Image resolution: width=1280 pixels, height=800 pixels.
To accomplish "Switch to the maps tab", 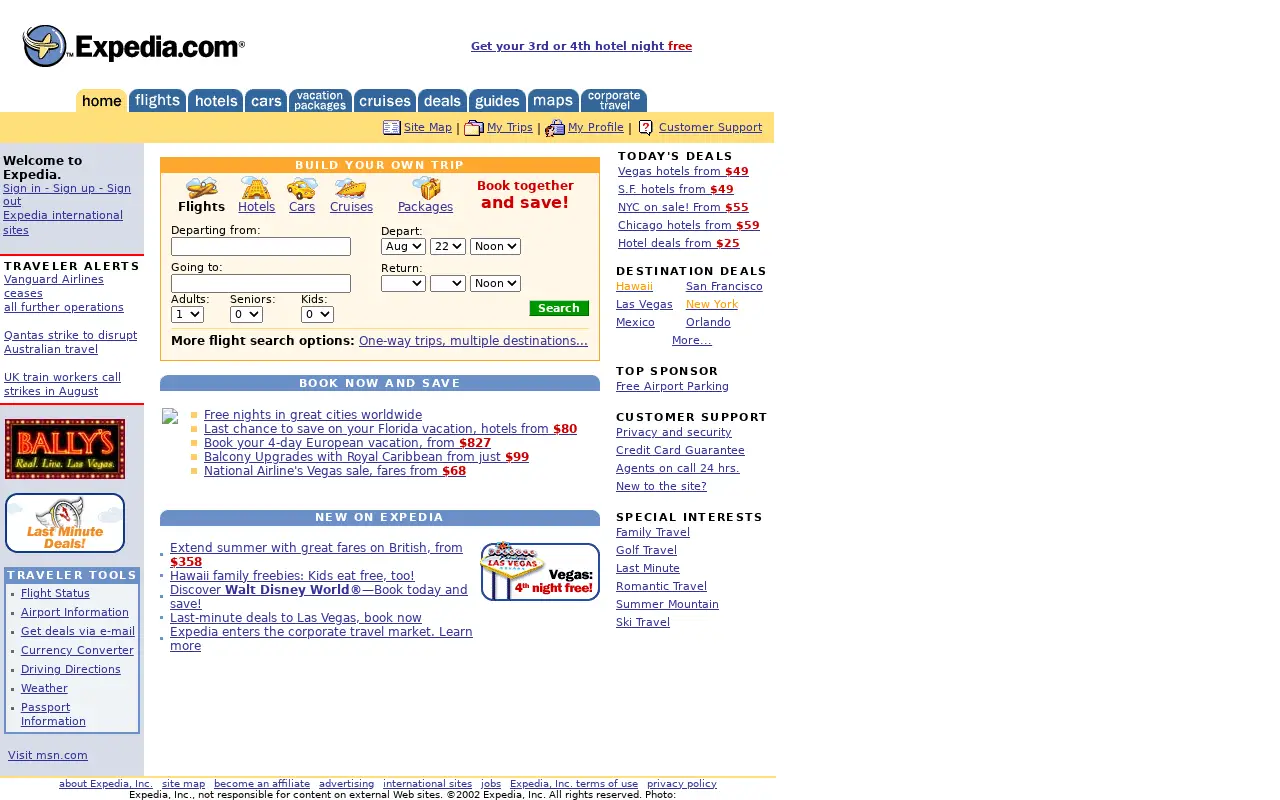I will coord(553,100).
